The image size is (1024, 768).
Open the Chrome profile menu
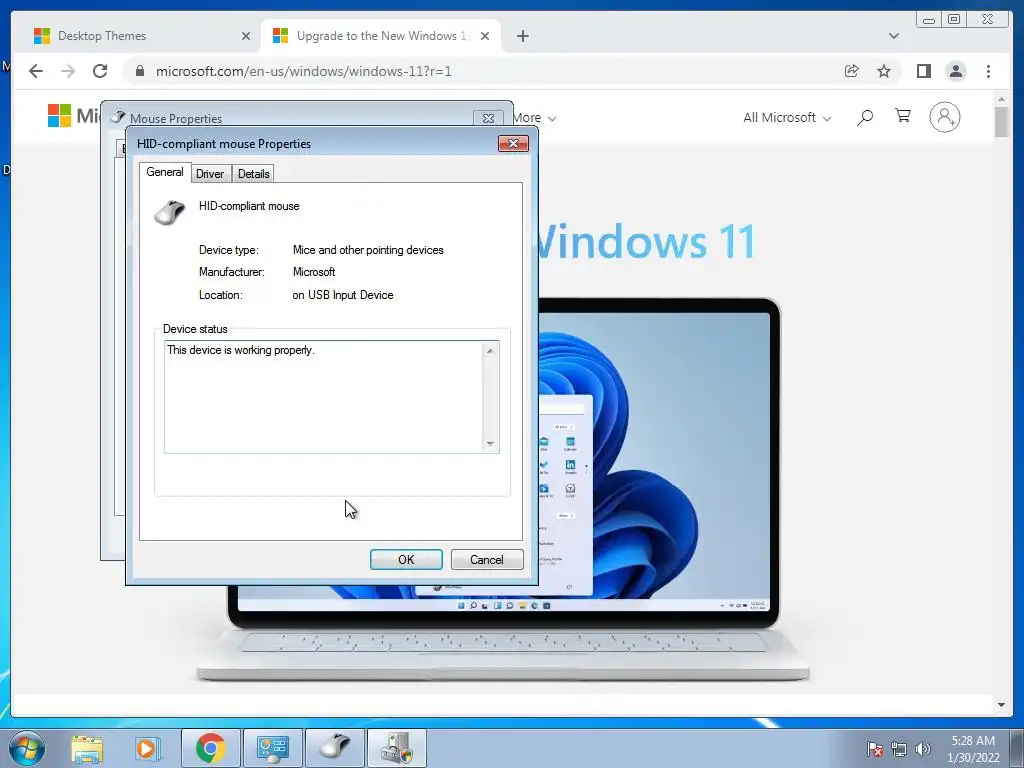[x=955, y=71]
